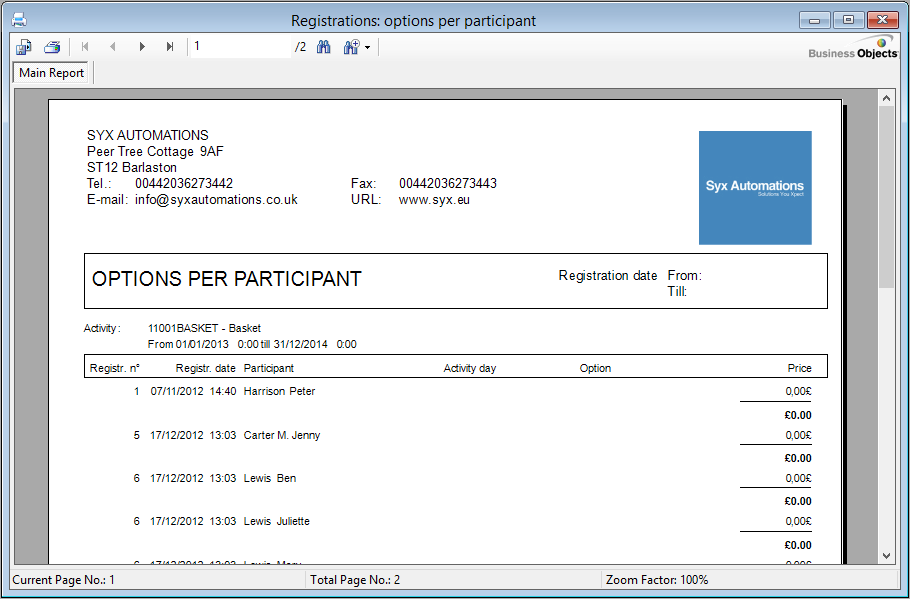The height and width of the screenshot is (599, 910).
Task: Maximize the report window
Action: pyautogui.click(x=849, y=20)
